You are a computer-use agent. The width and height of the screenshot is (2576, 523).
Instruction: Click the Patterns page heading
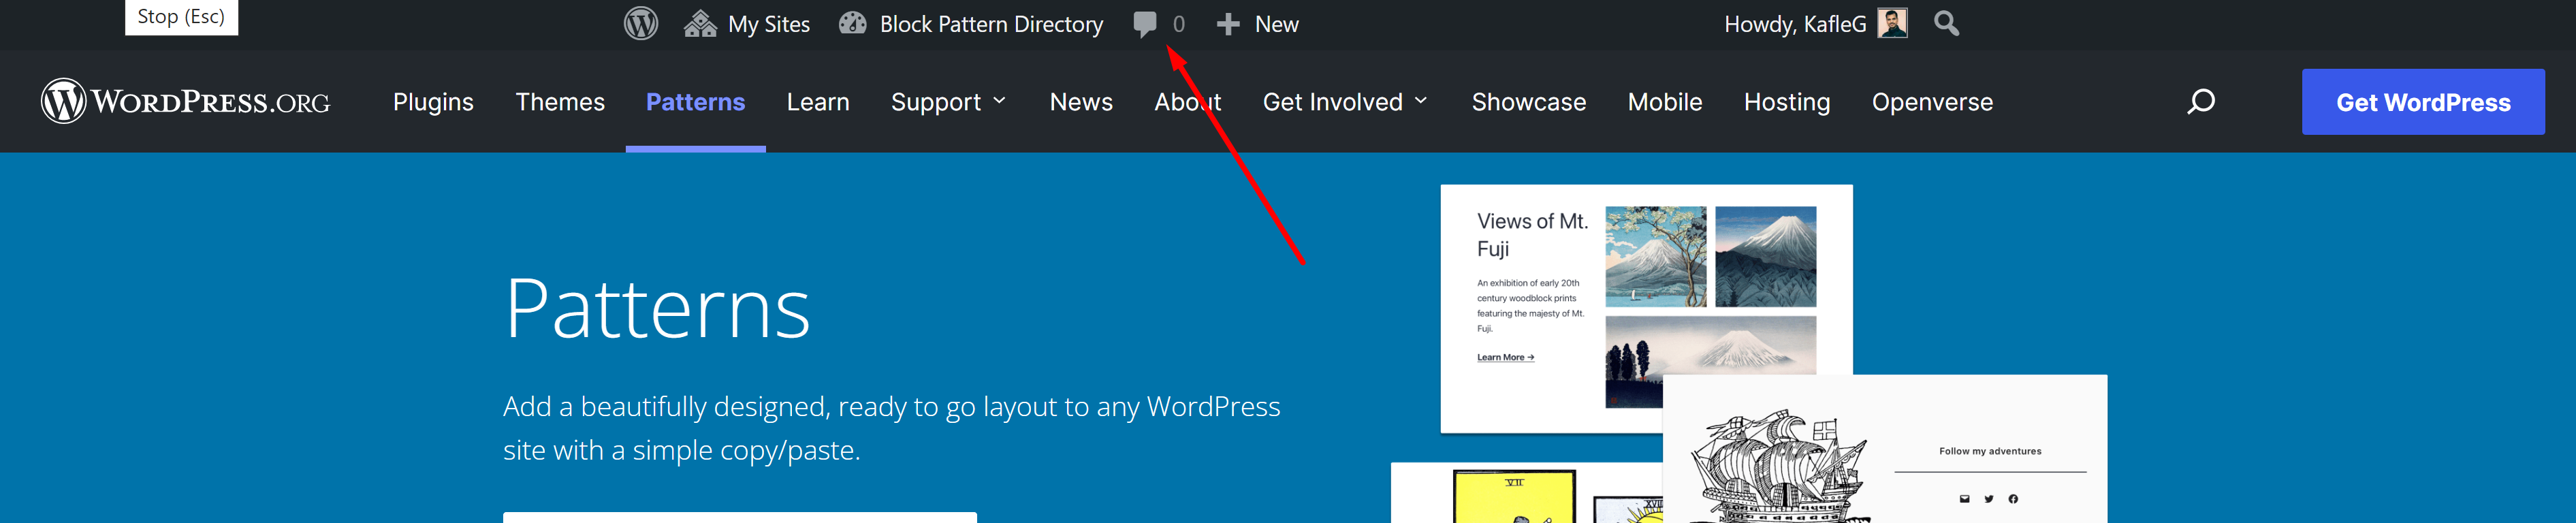point(657,309)
